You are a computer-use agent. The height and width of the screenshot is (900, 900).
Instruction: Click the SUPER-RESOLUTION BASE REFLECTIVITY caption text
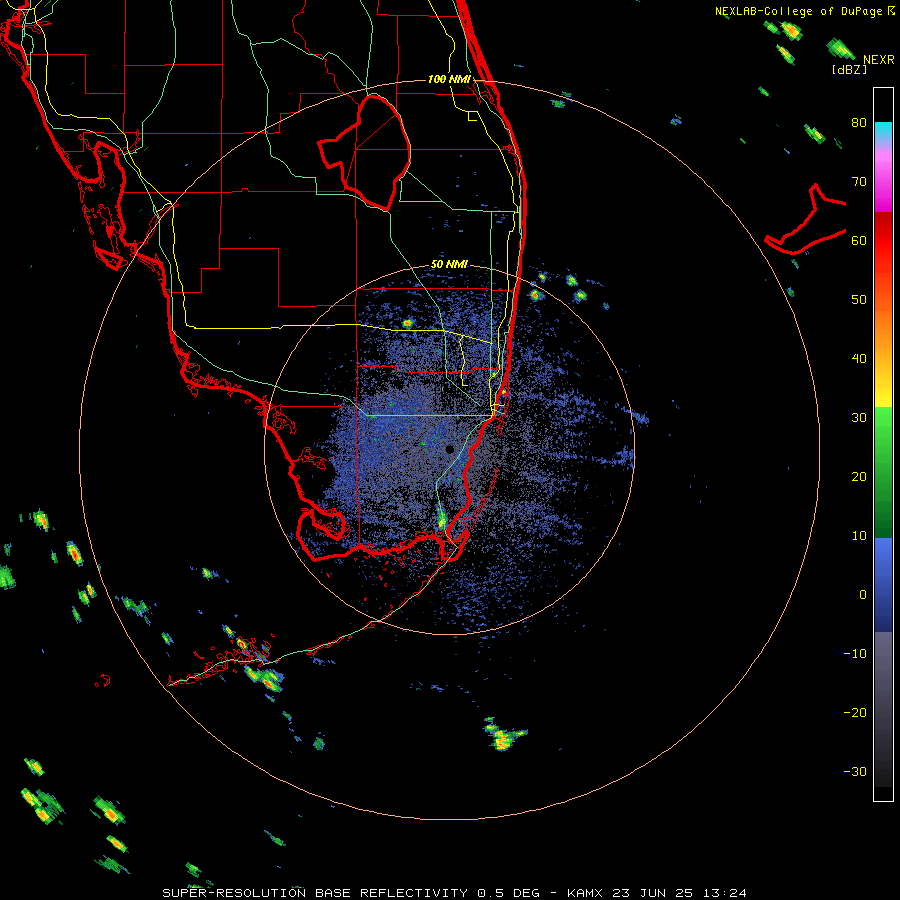tap(315, 893)
